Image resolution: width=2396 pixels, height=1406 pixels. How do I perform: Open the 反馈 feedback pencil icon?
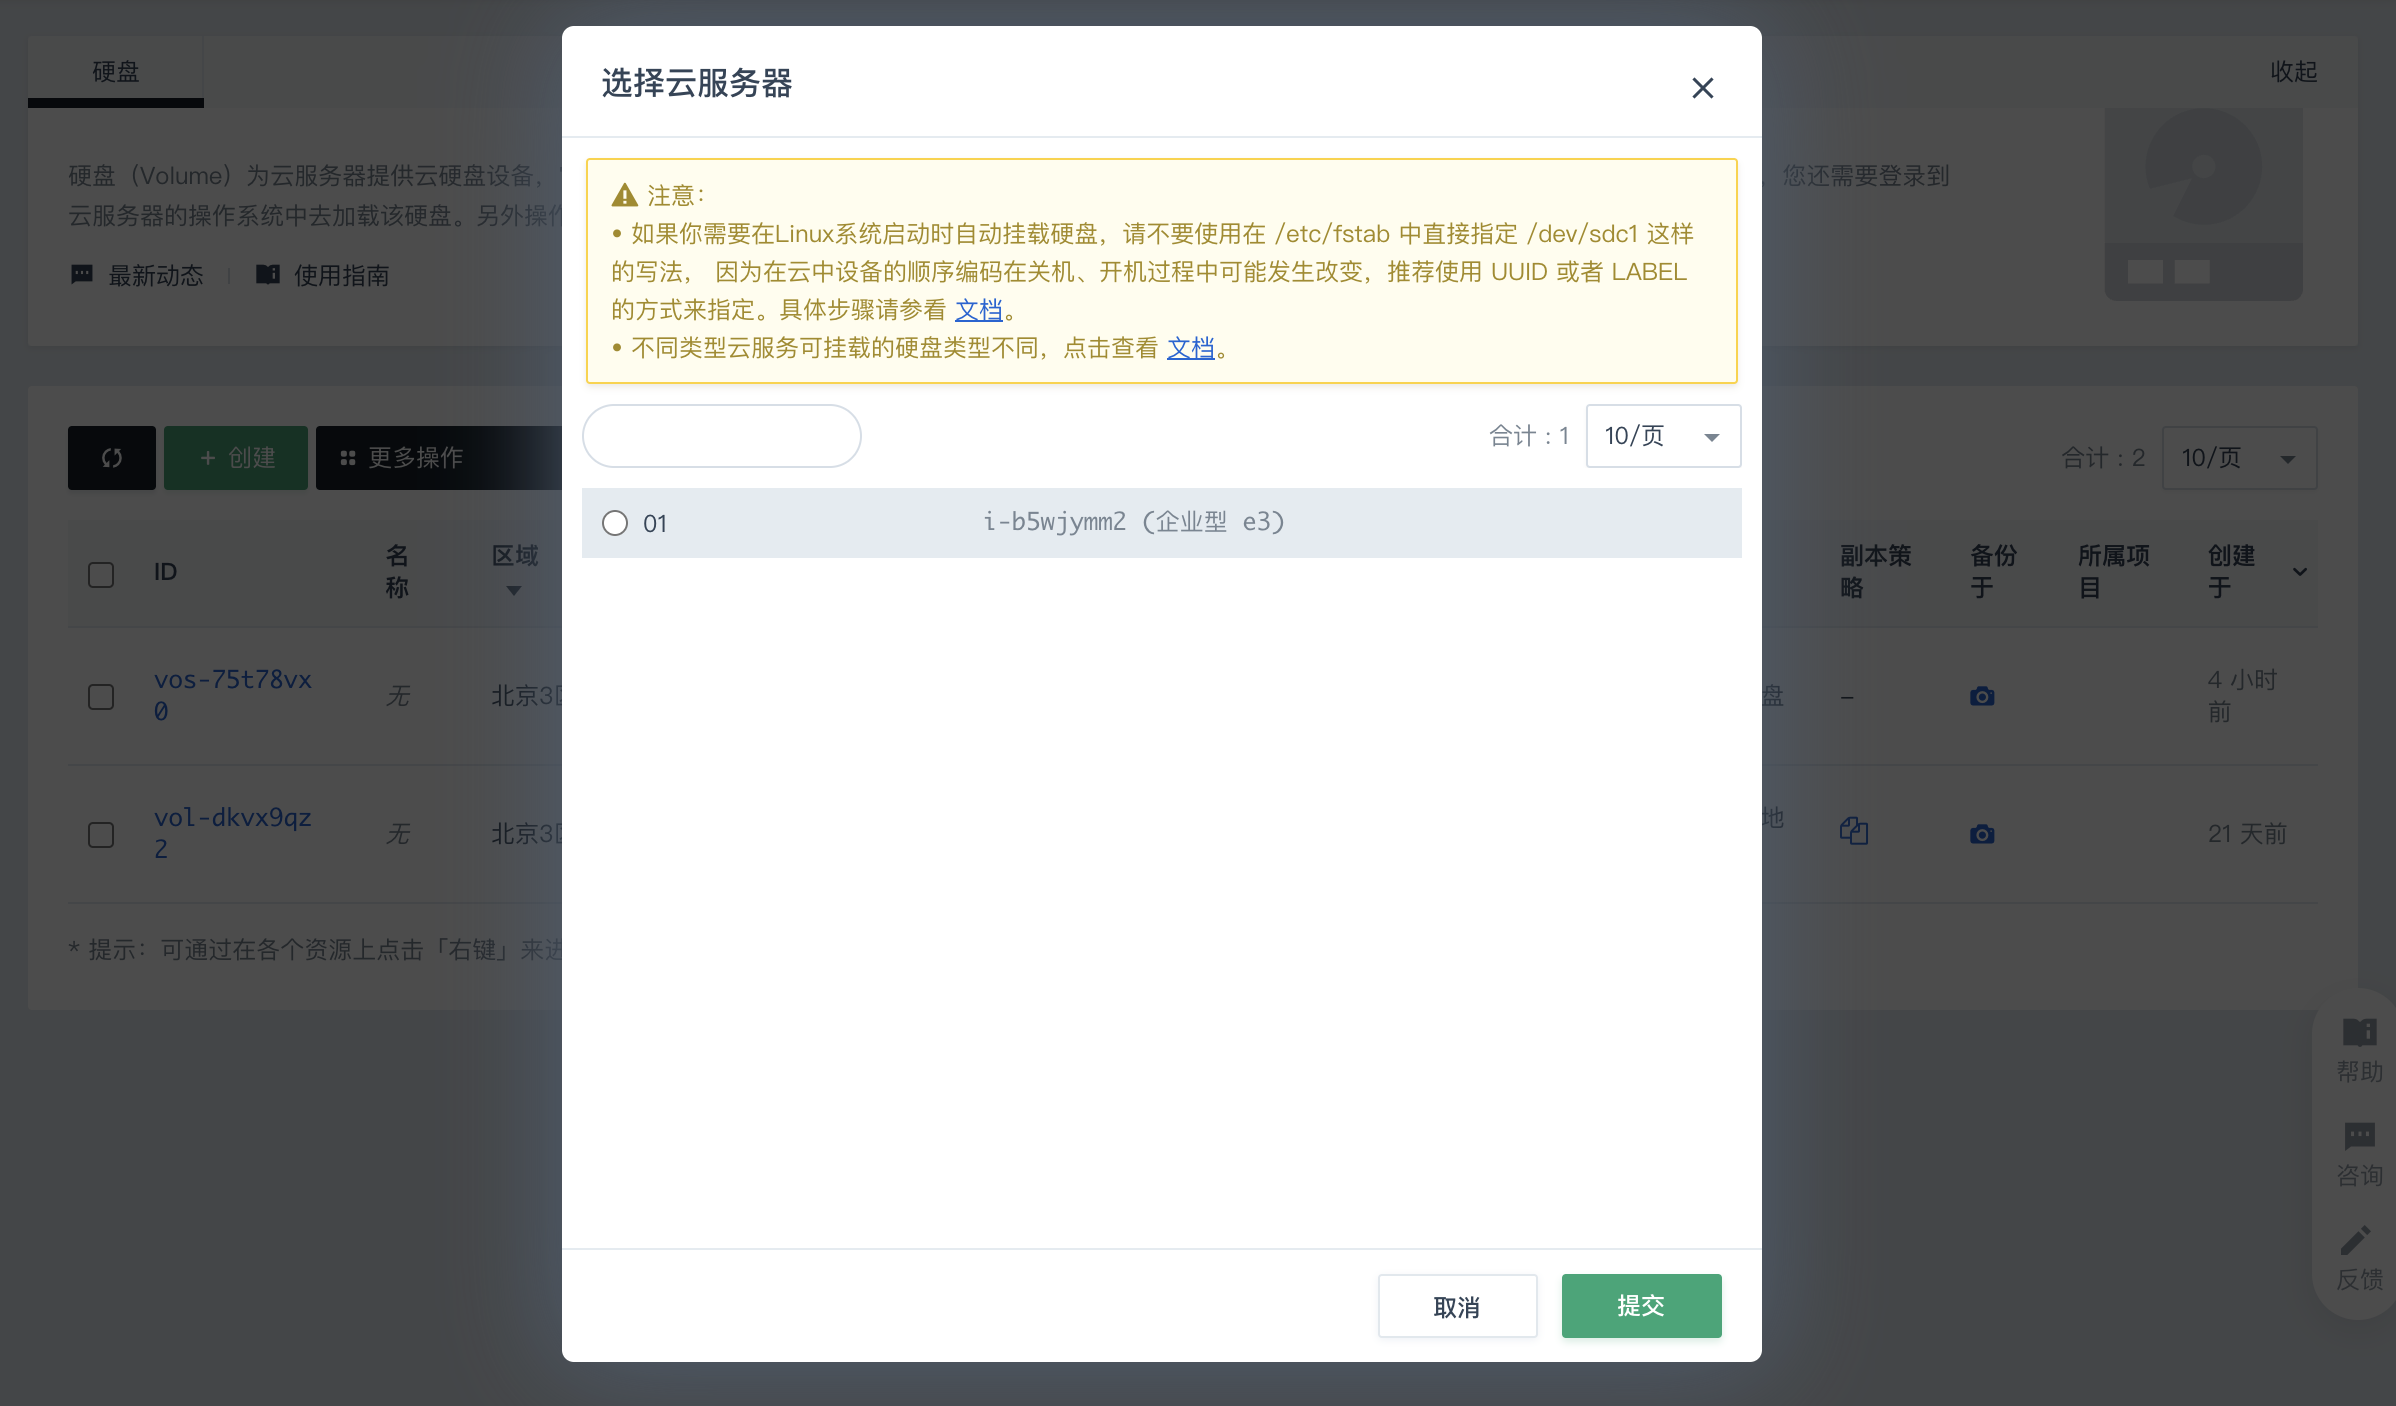[x=2359, y=1259]
